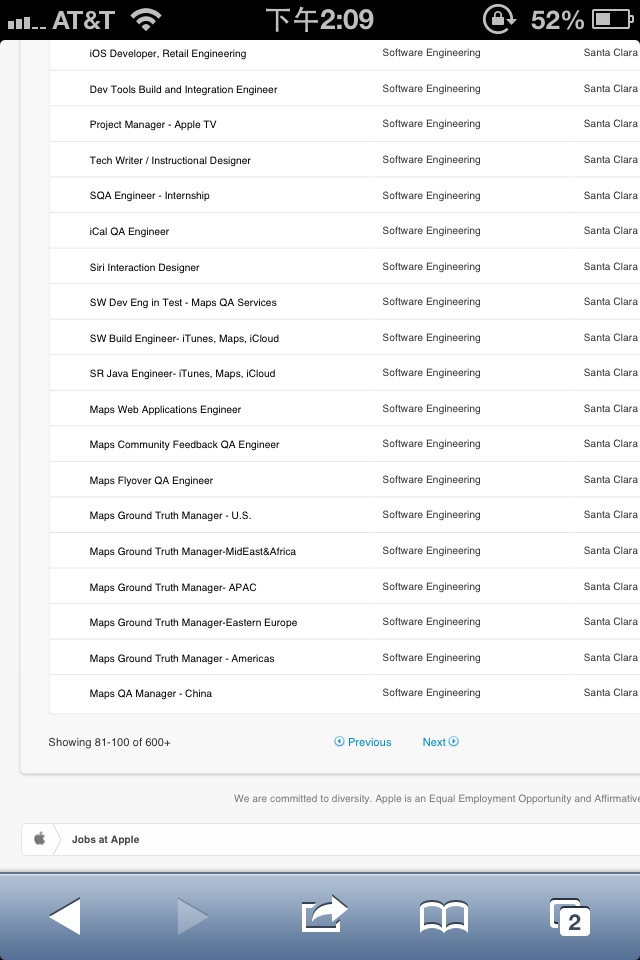Screen dimensions: 640x960
Task: Open the Safari share menu
Action: click(x=324, y=914)
